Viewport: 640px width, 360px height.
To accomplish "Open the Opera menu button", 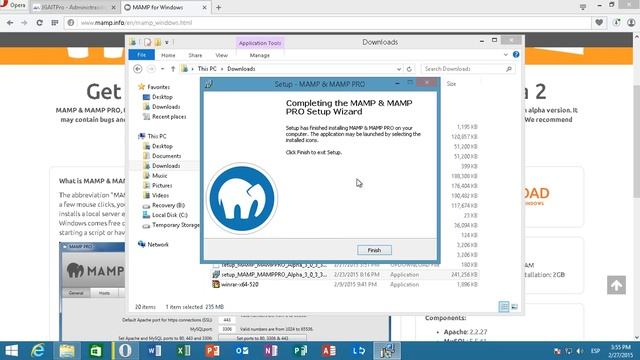I will coord(13,5).
